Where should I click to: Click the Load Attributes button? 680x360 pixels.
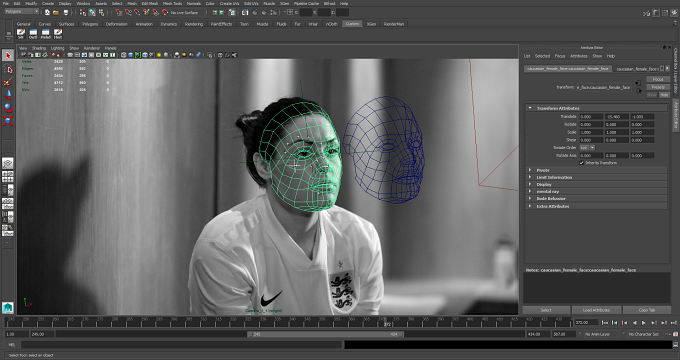[596, 310]
